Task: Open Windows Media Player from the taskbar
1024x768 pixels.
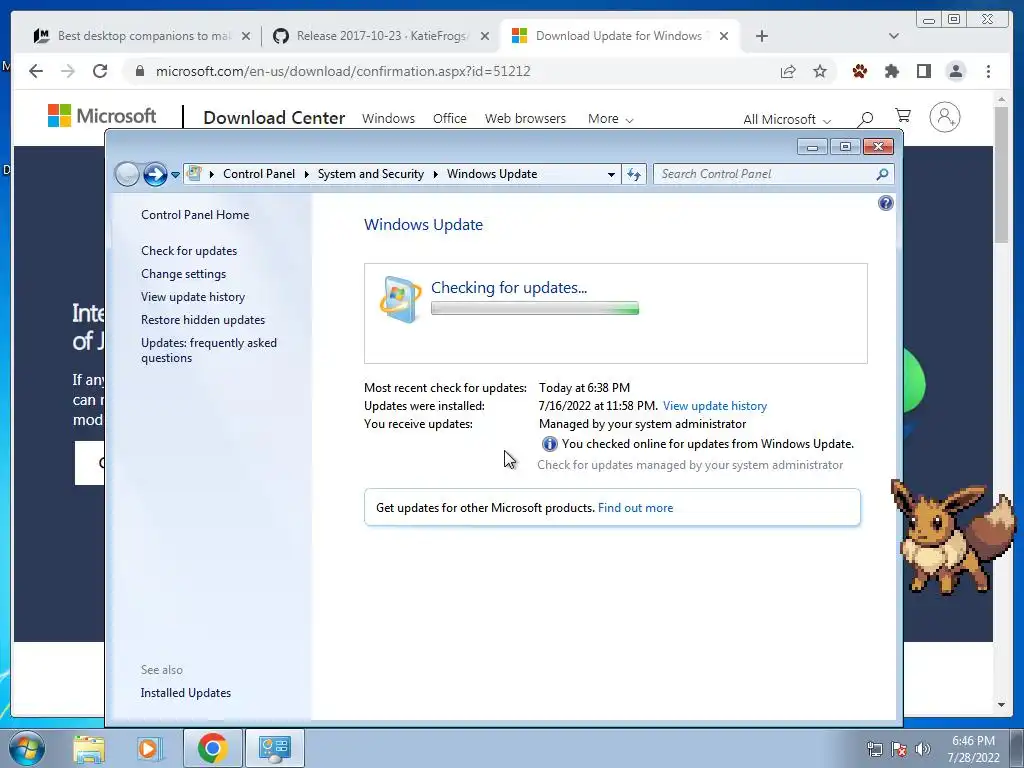Action: pyautogui.click(x=148, y=748)
